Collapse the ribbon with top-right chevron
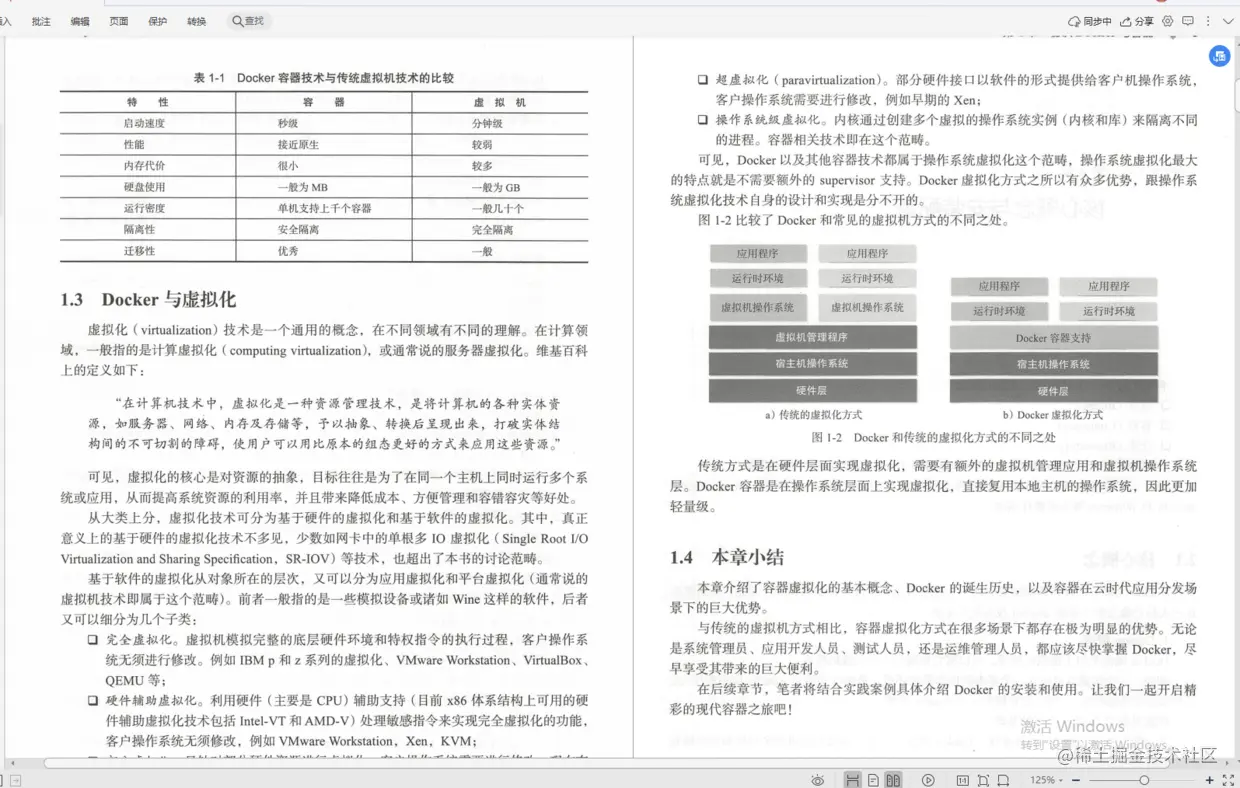The image size is (1240, 788). pos(1226,21)
